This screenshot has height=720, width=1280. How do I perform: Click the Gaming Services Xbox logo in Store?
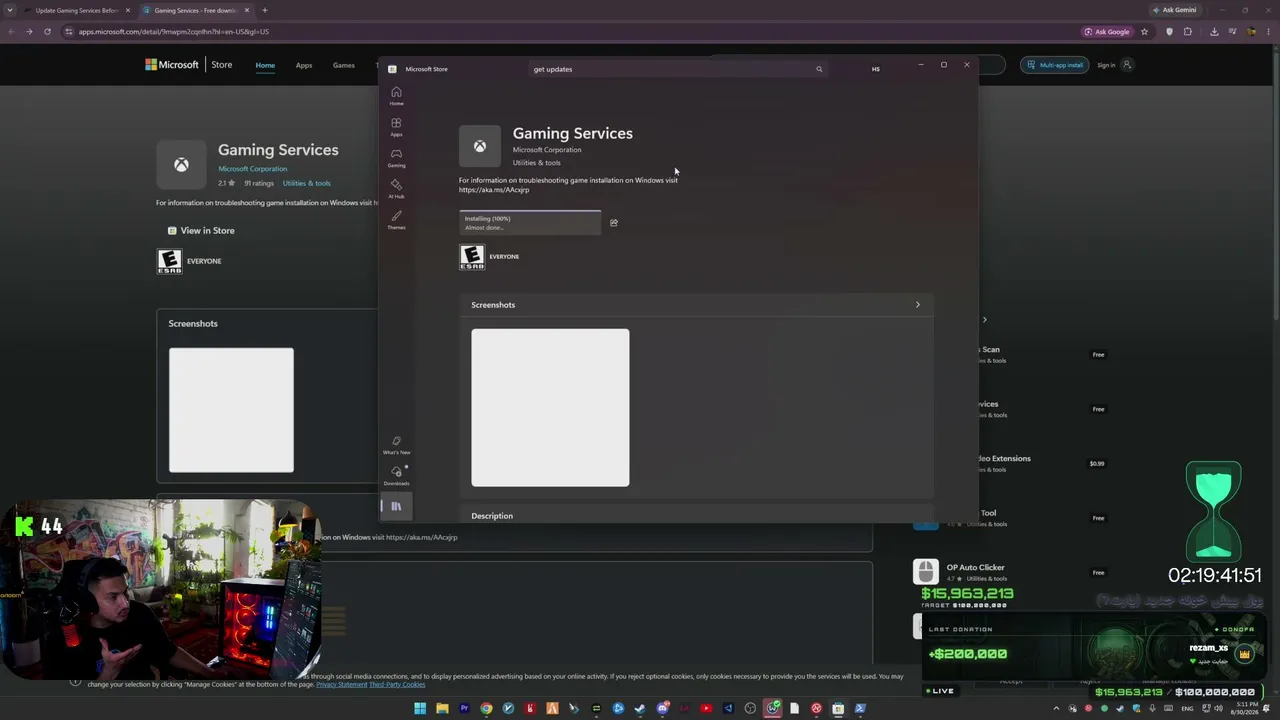pyautogui.click(x=480, y=146)
